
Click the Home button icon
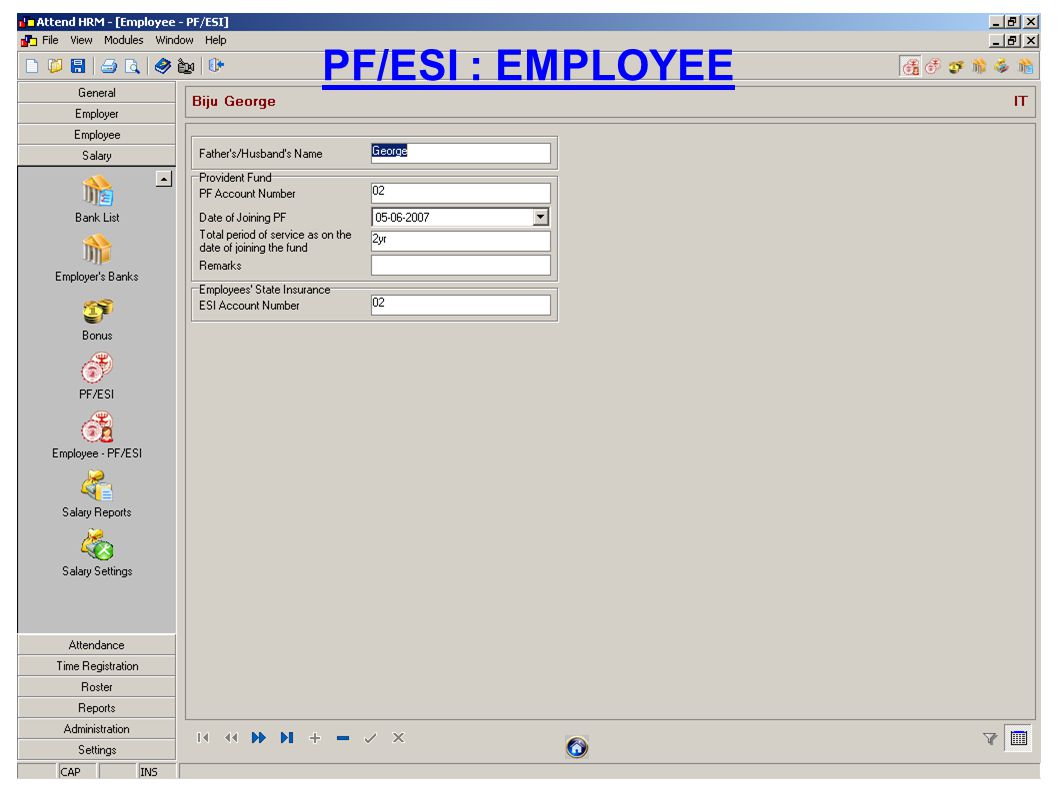point(577,747)
